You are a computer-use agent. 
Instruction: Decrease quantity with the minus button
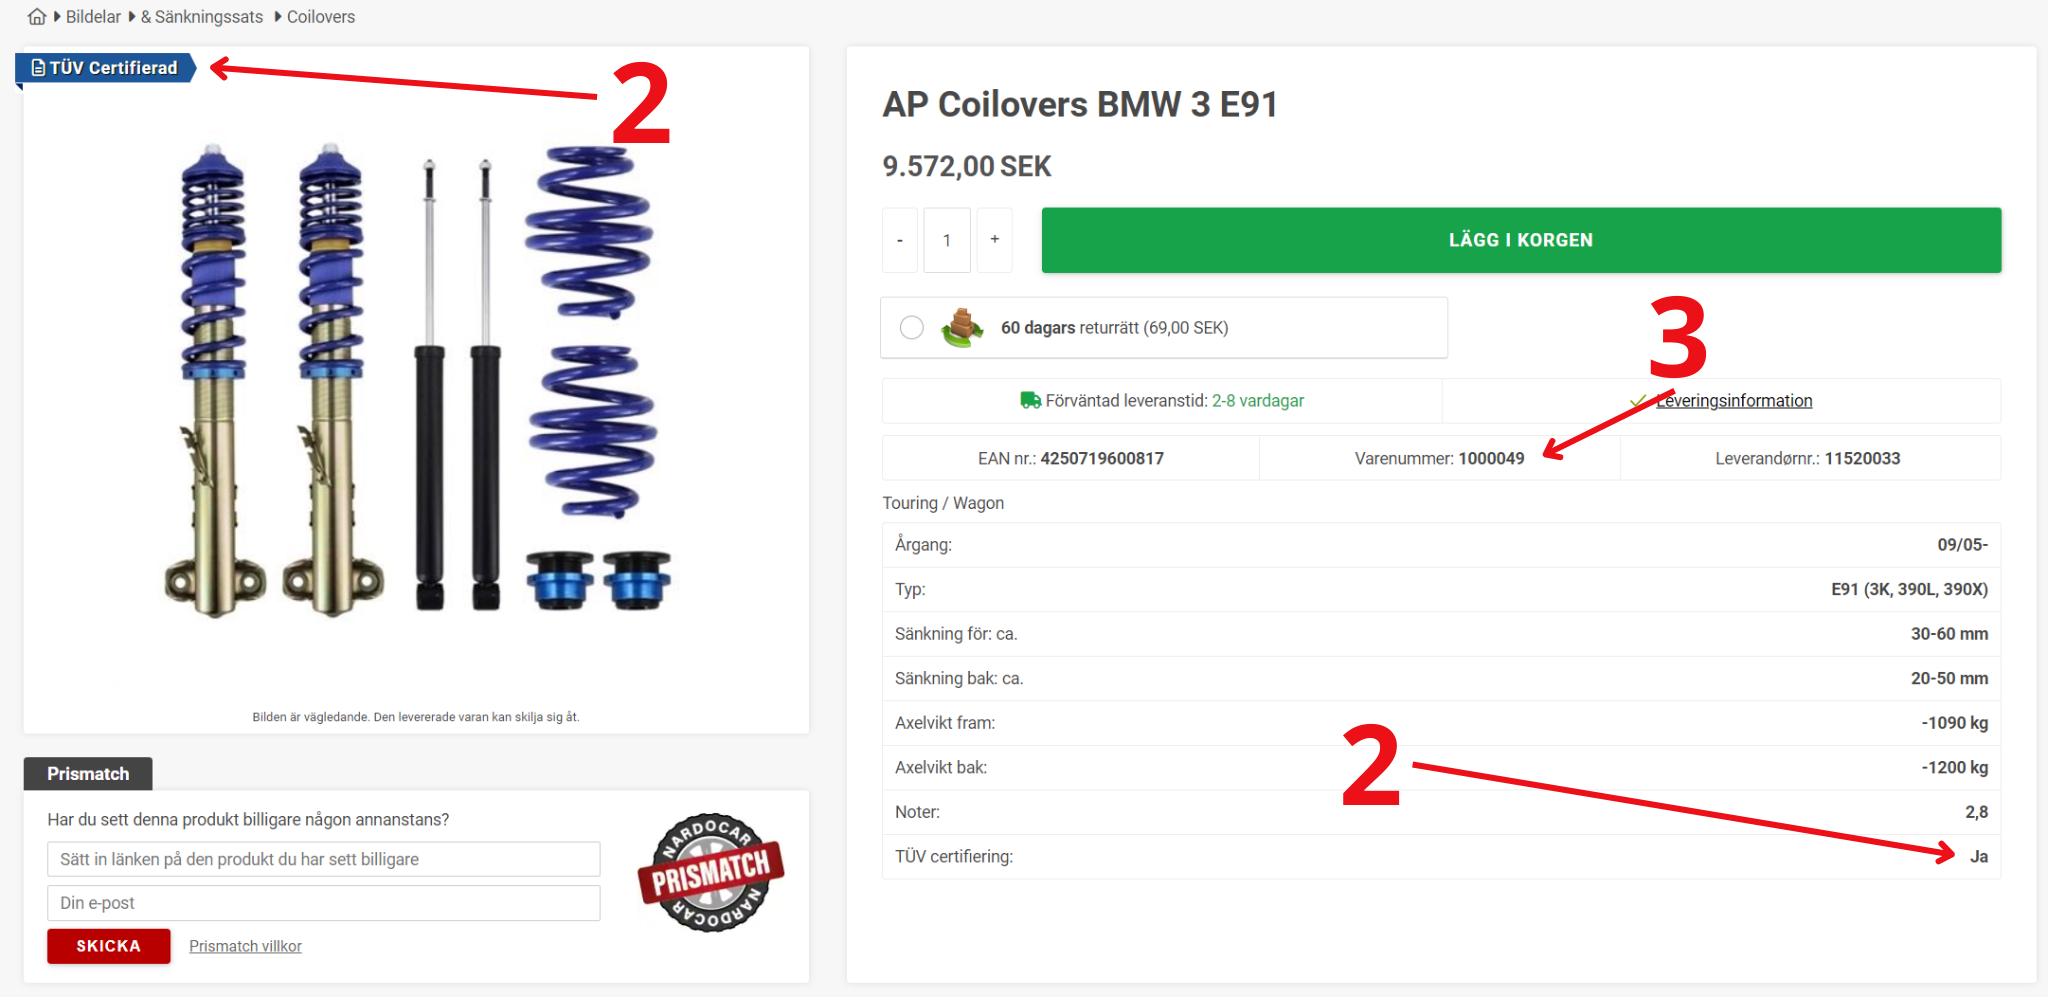click(900, 240)
